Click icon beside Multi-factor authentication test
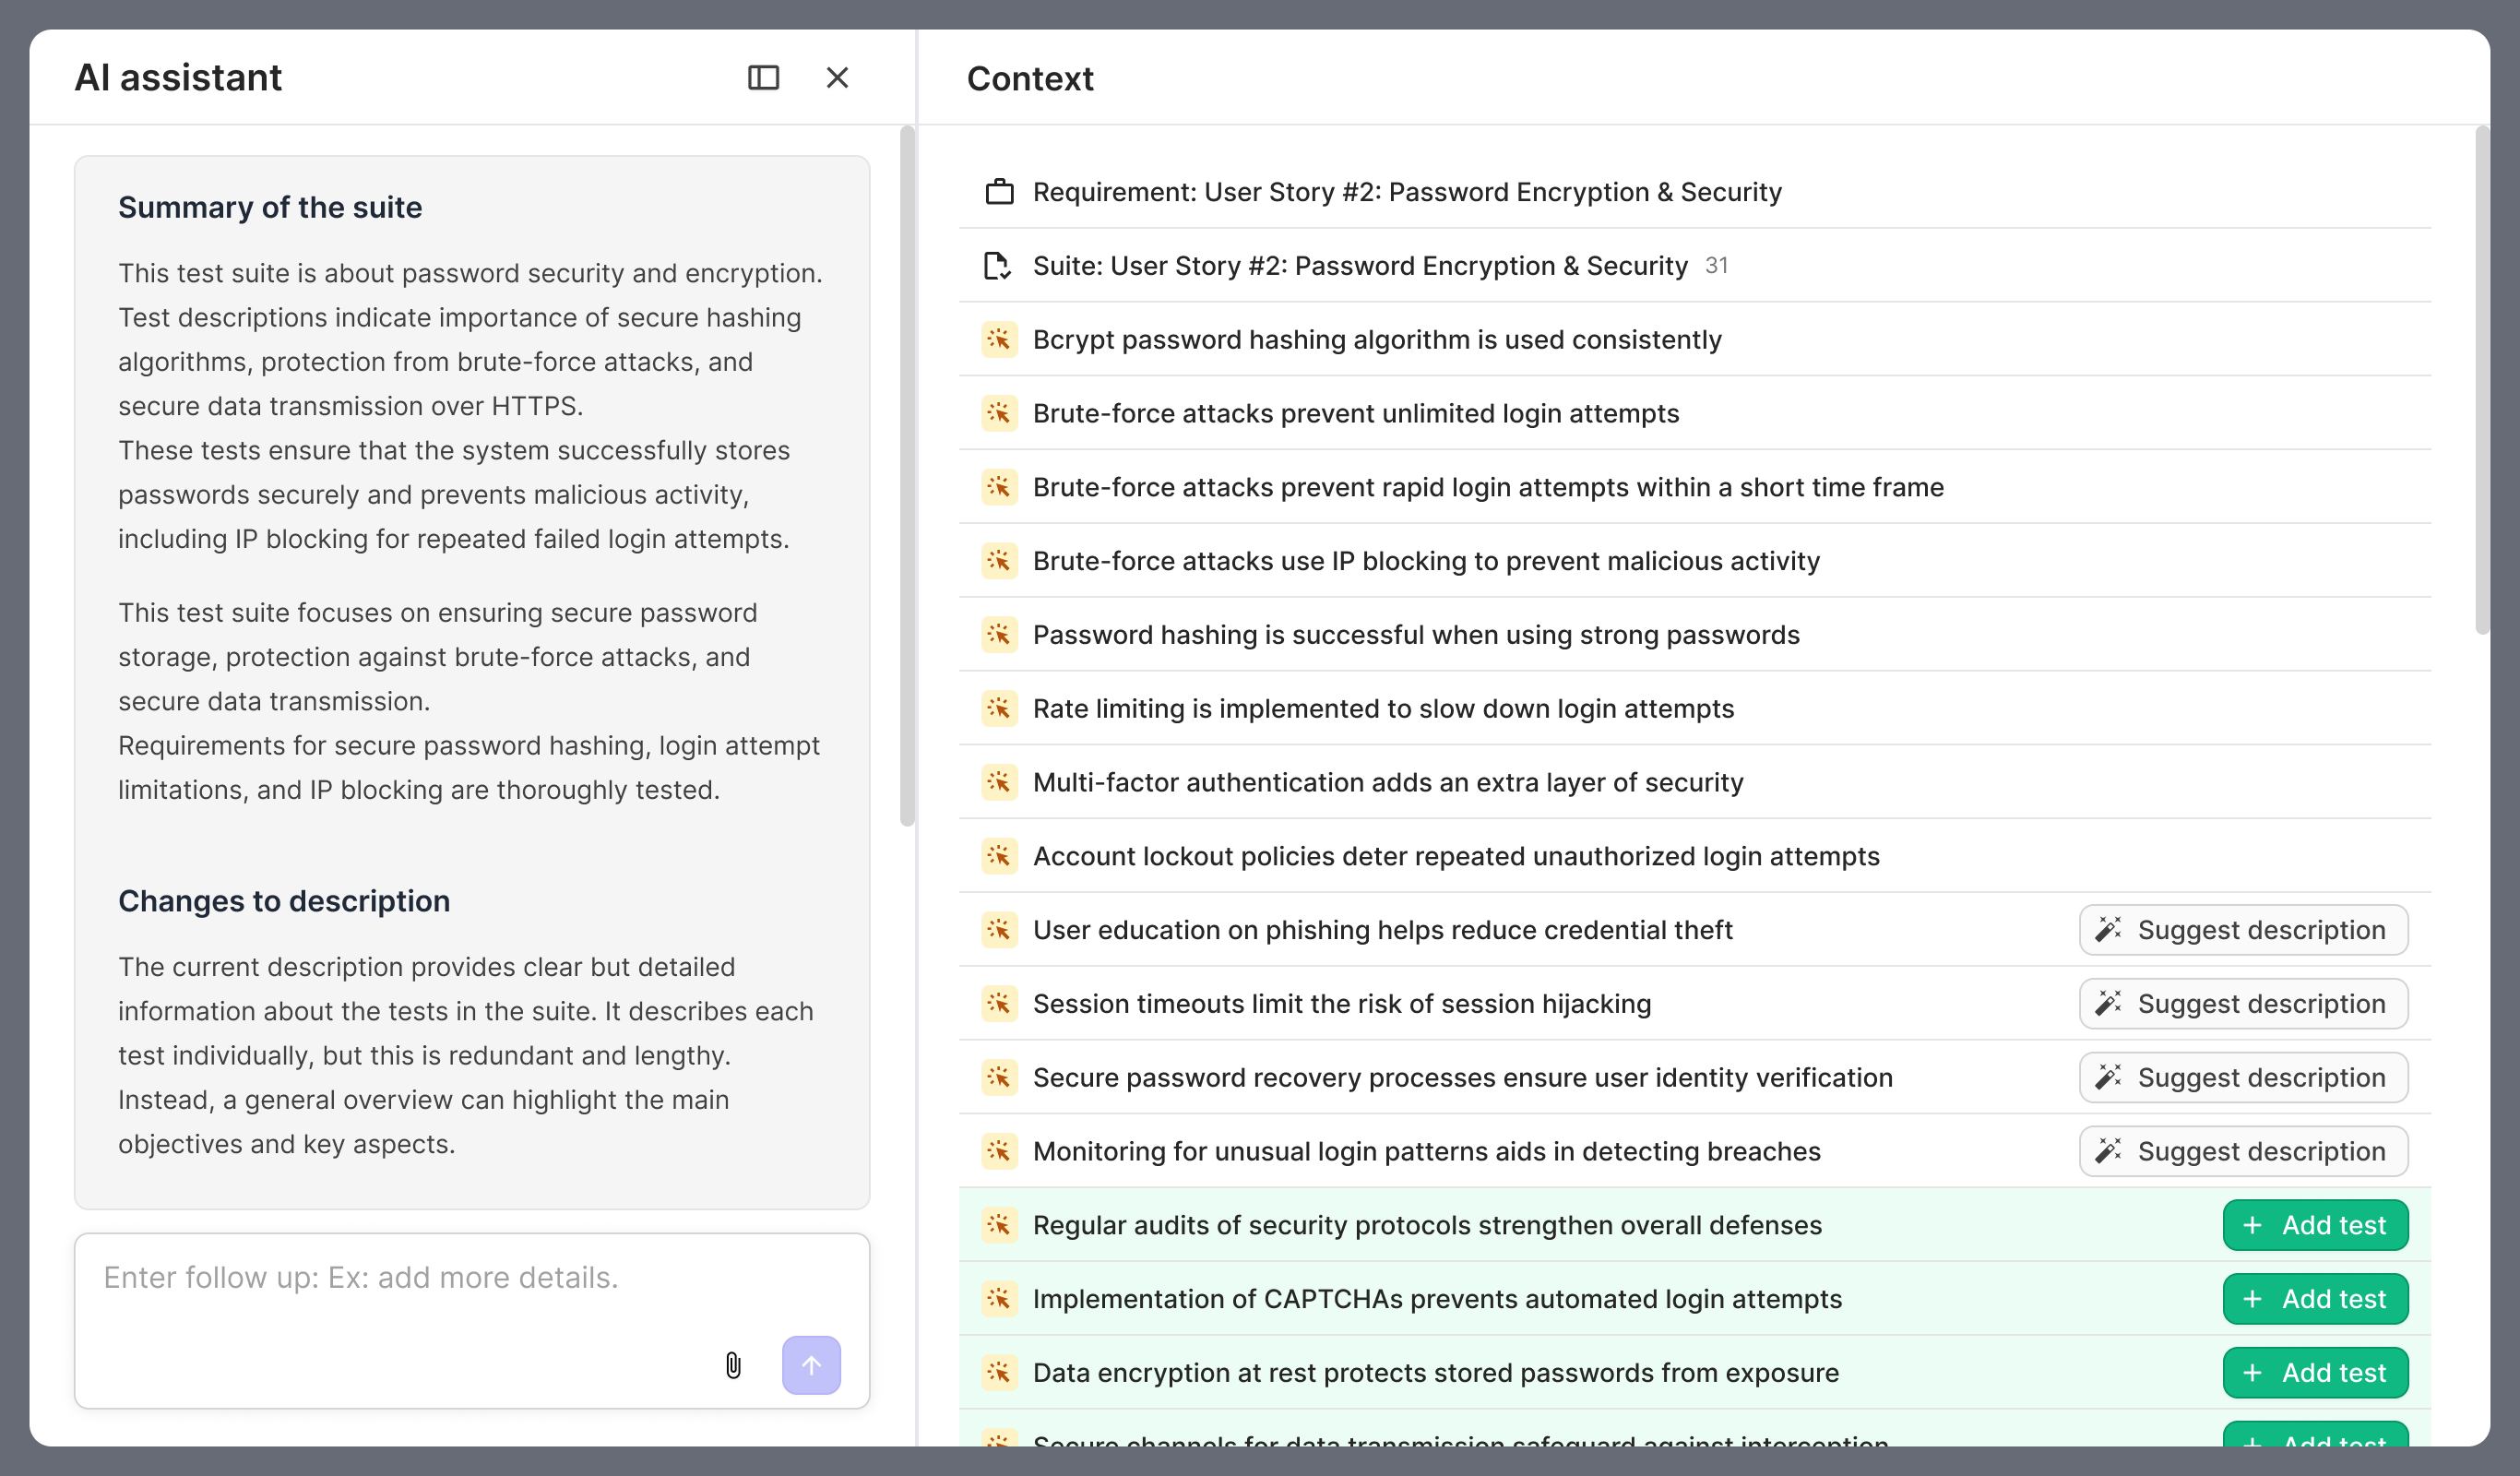This screenshot has height=1476, width=2520. click(999, 782)
